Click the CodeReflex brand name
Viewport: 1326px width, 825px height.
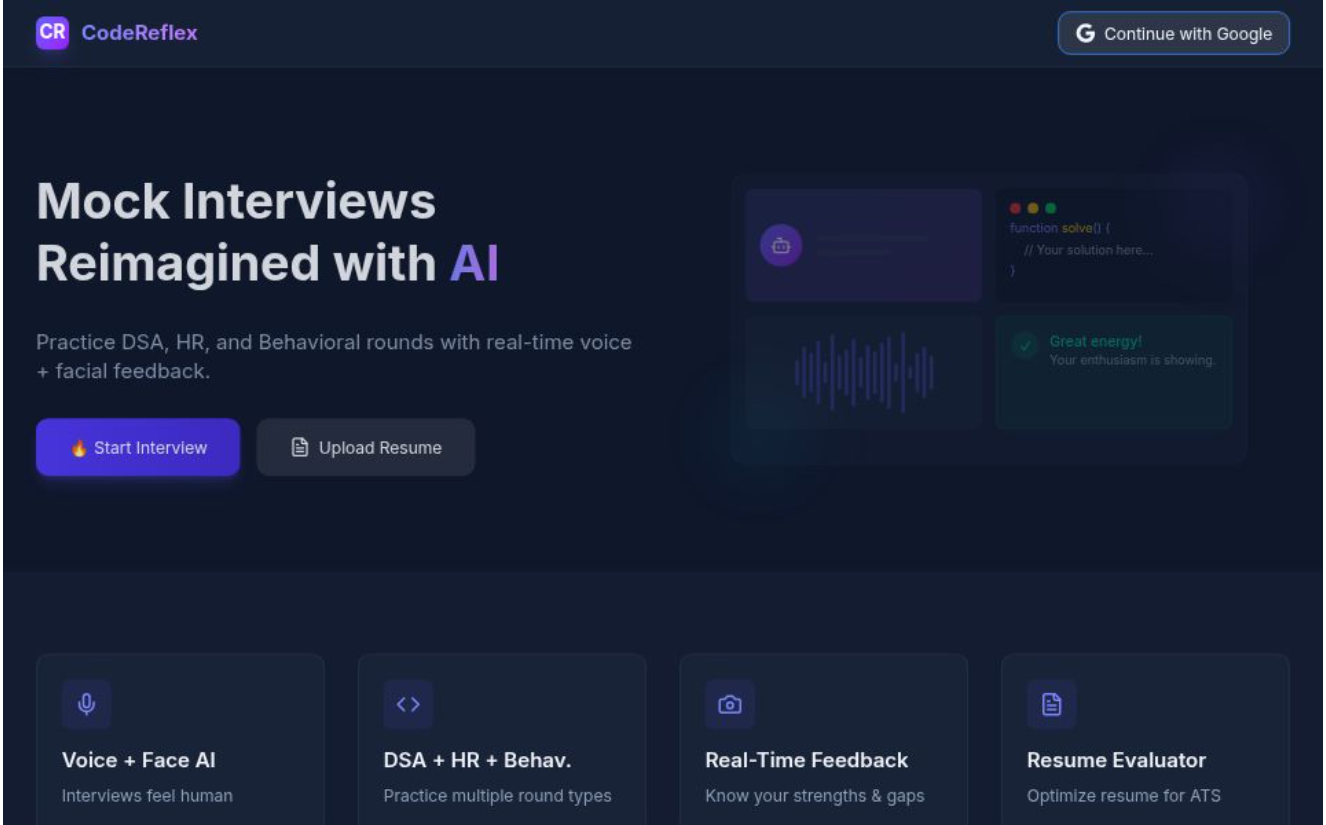pyautogui.click(x=139, y=32)
